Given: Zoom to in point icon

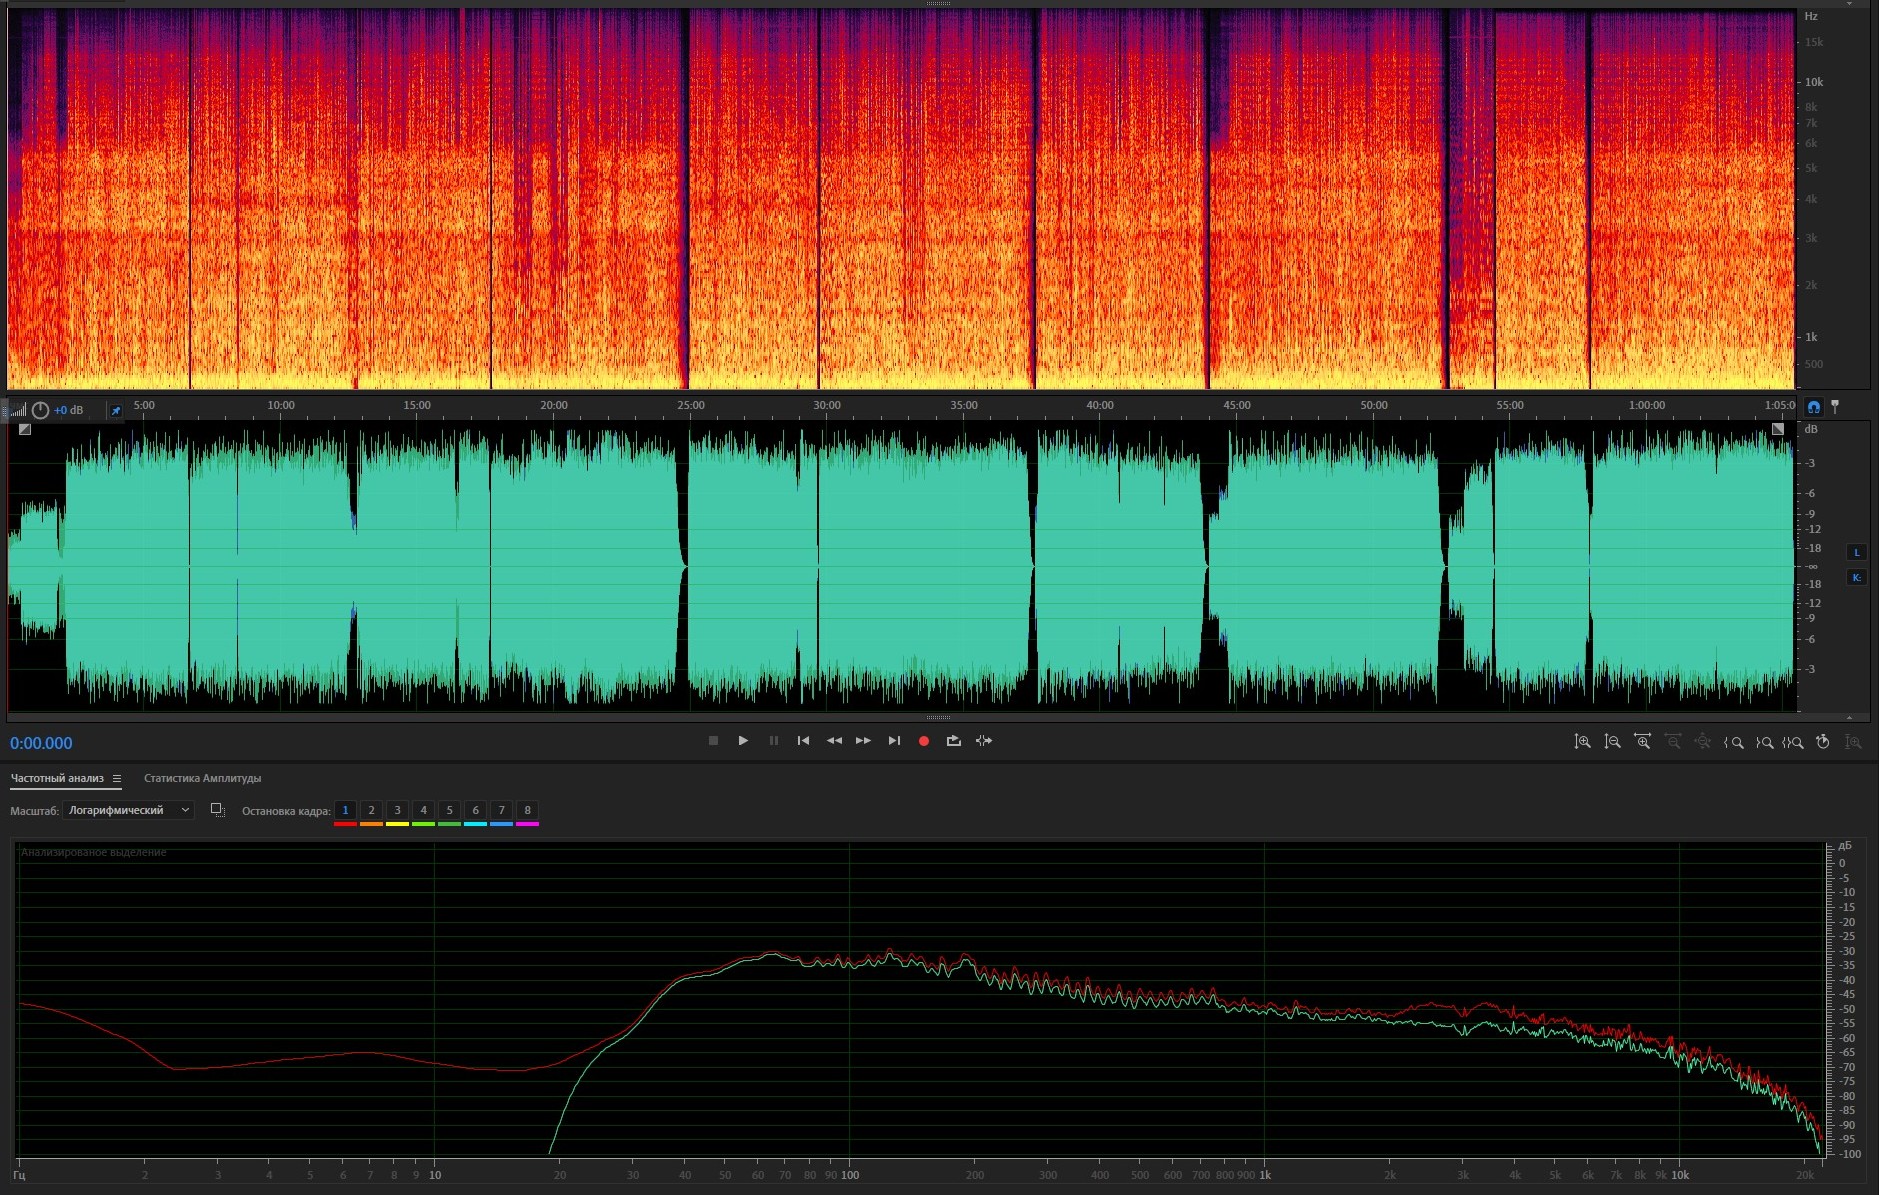Looking at the screenshot, I should (x=1733, y=742).
